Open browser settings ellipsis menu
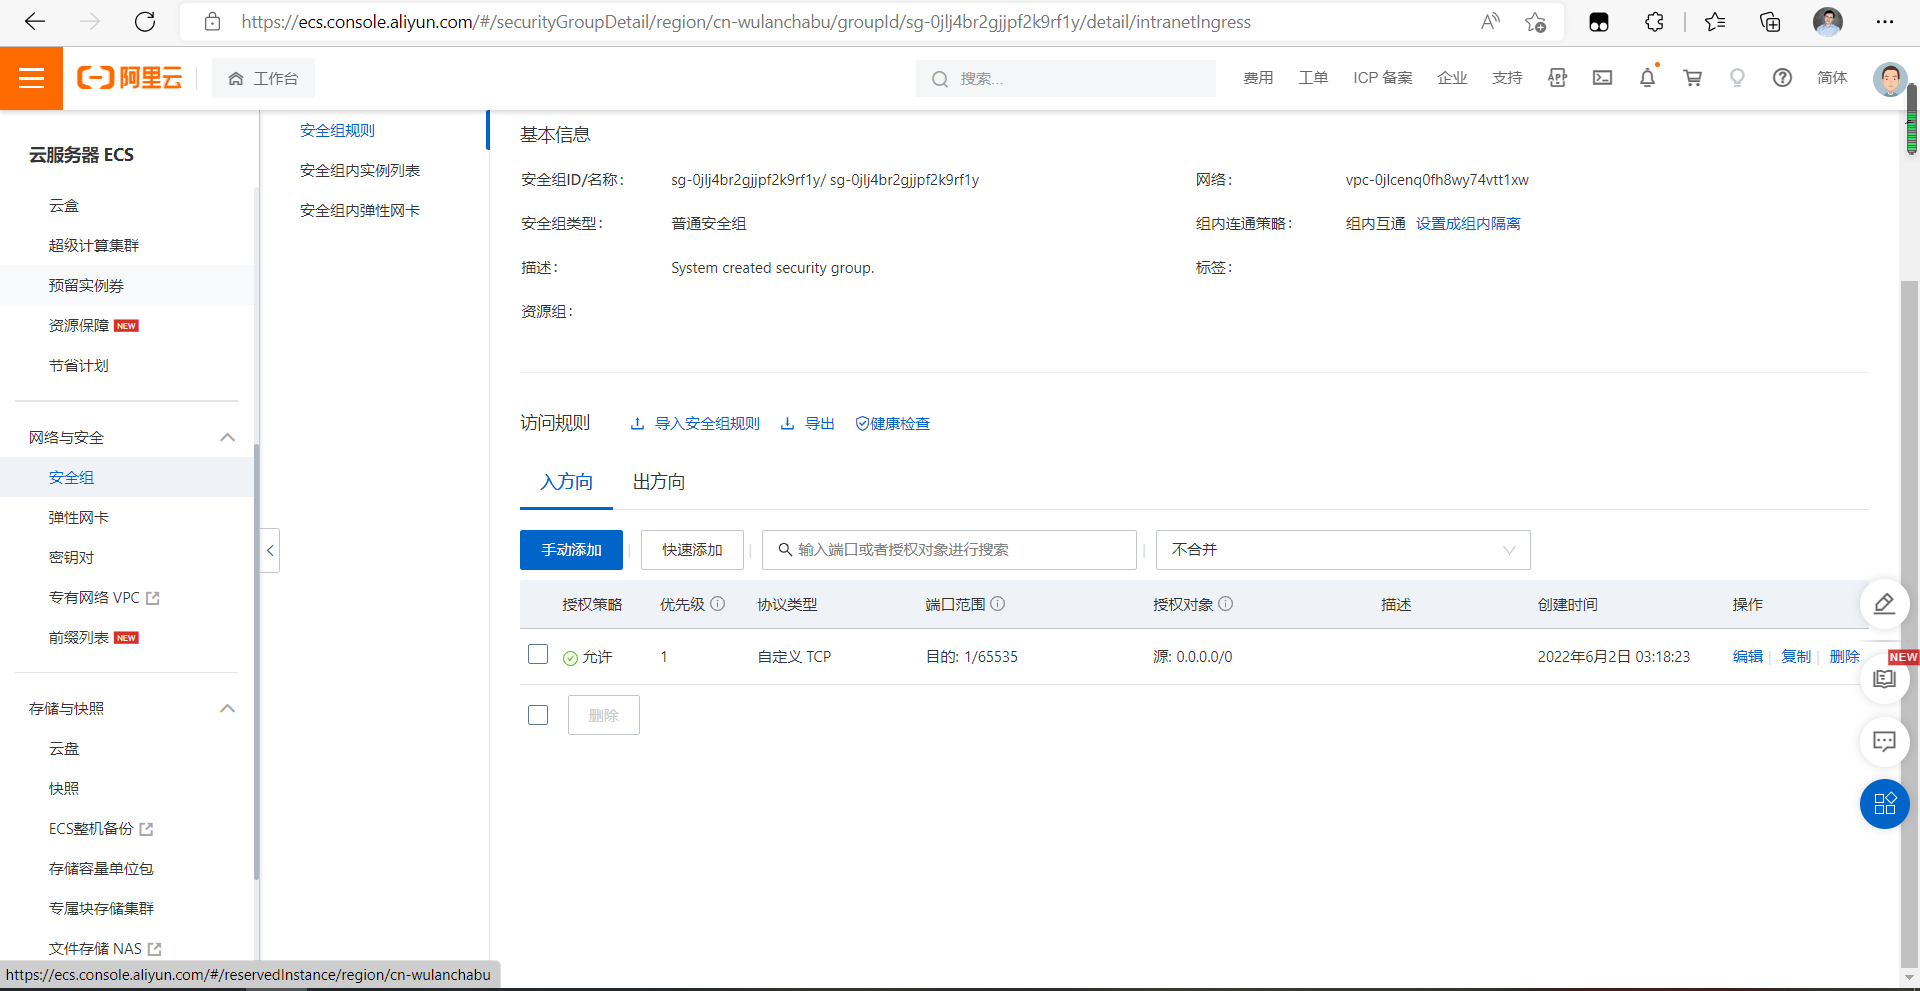Viewport: 1920px width, 991px height. click(1885, 22)
